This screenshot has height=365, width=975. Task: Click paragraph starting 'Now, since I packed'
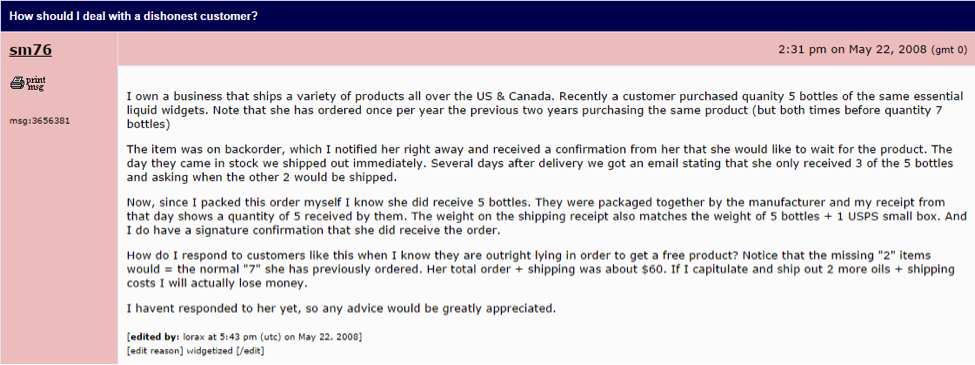(538, 216)
